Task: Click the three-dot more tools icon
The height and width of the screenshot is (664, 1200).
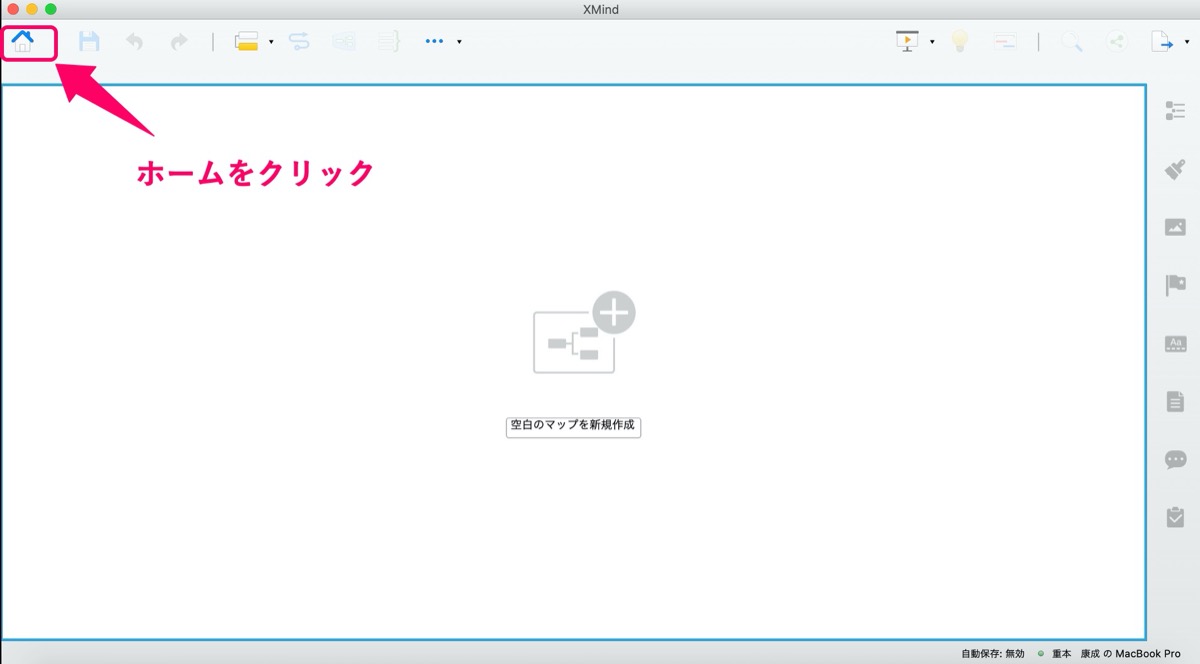Action: click(x=434, y=41)
